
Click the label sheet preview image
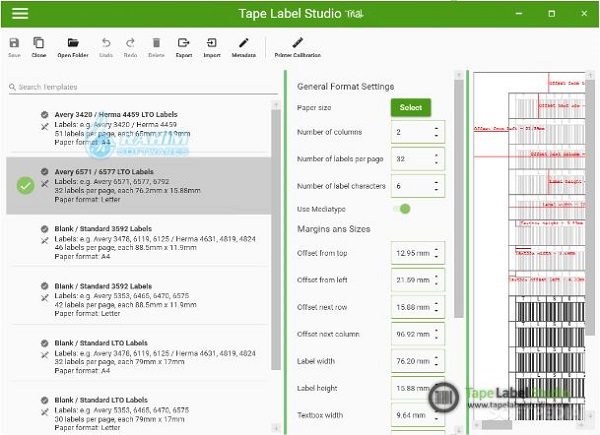point(529,245)
